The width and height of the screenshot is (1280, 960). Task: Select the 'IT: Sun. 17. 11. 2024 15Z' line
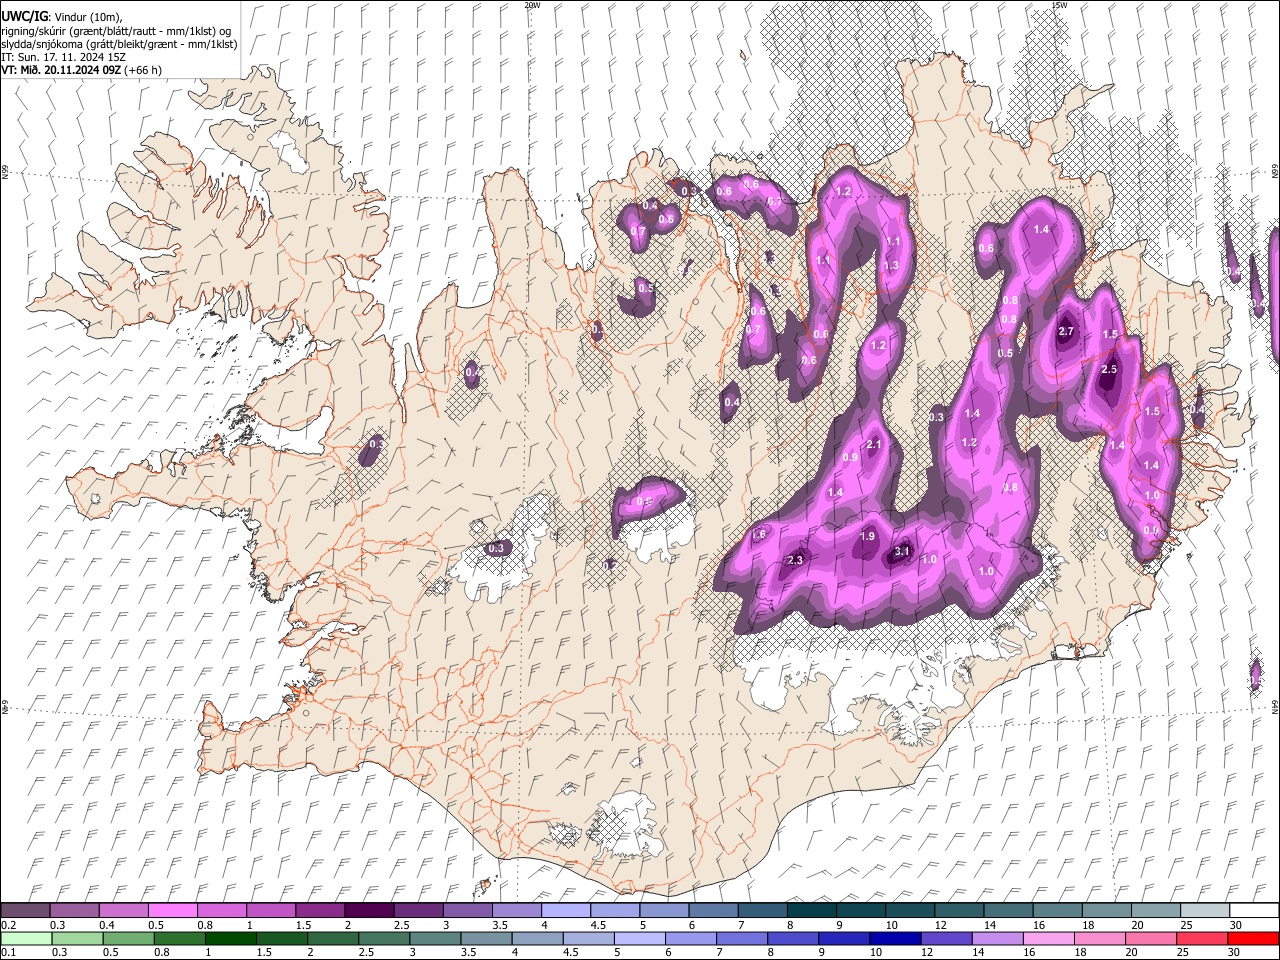tap(64, 57)
